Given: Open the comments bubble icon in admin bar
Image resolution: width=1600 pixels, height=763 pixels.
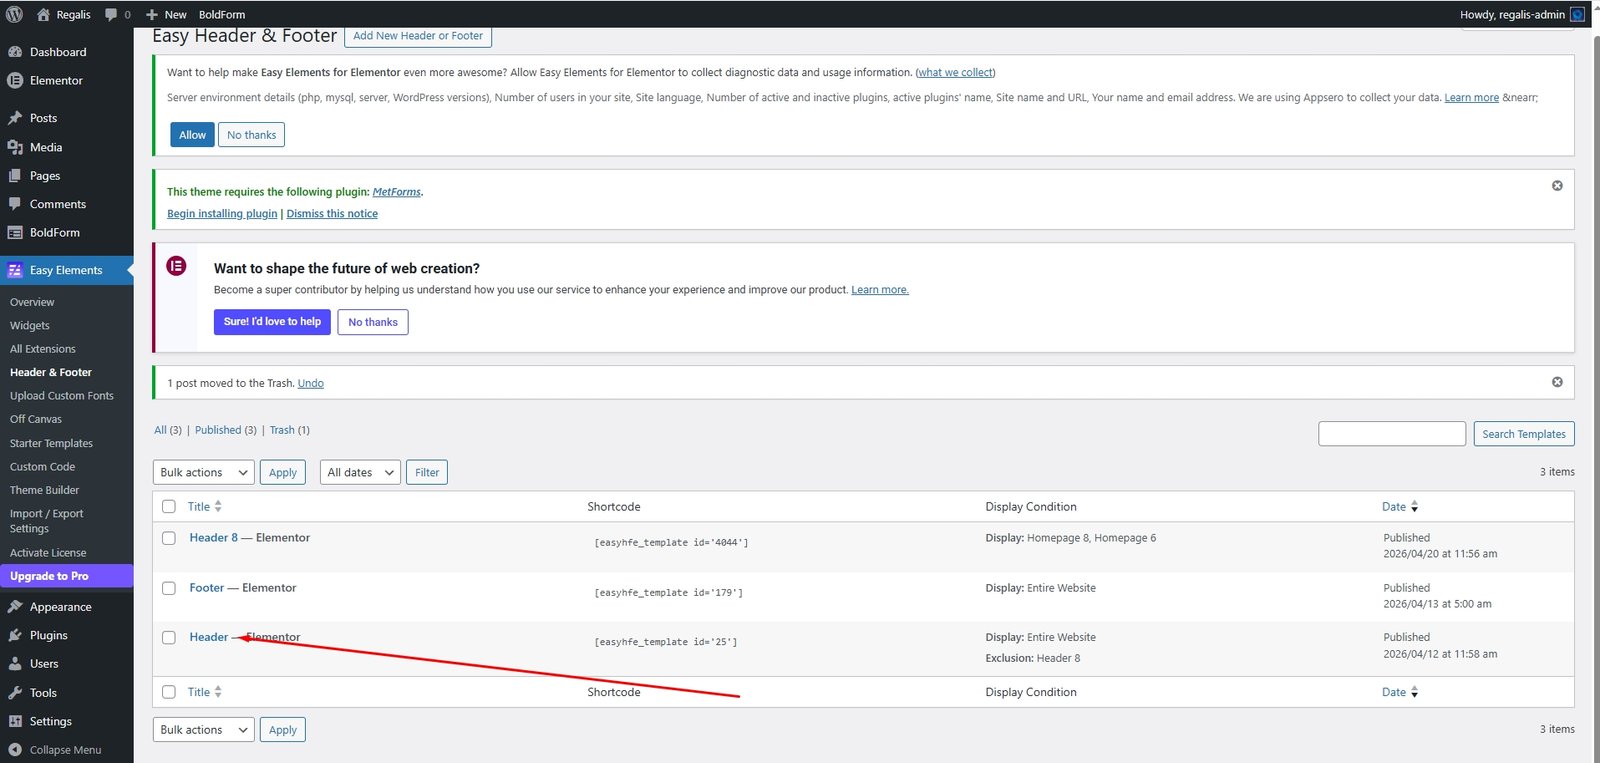Looking at the screenshot, I should 111,14.
